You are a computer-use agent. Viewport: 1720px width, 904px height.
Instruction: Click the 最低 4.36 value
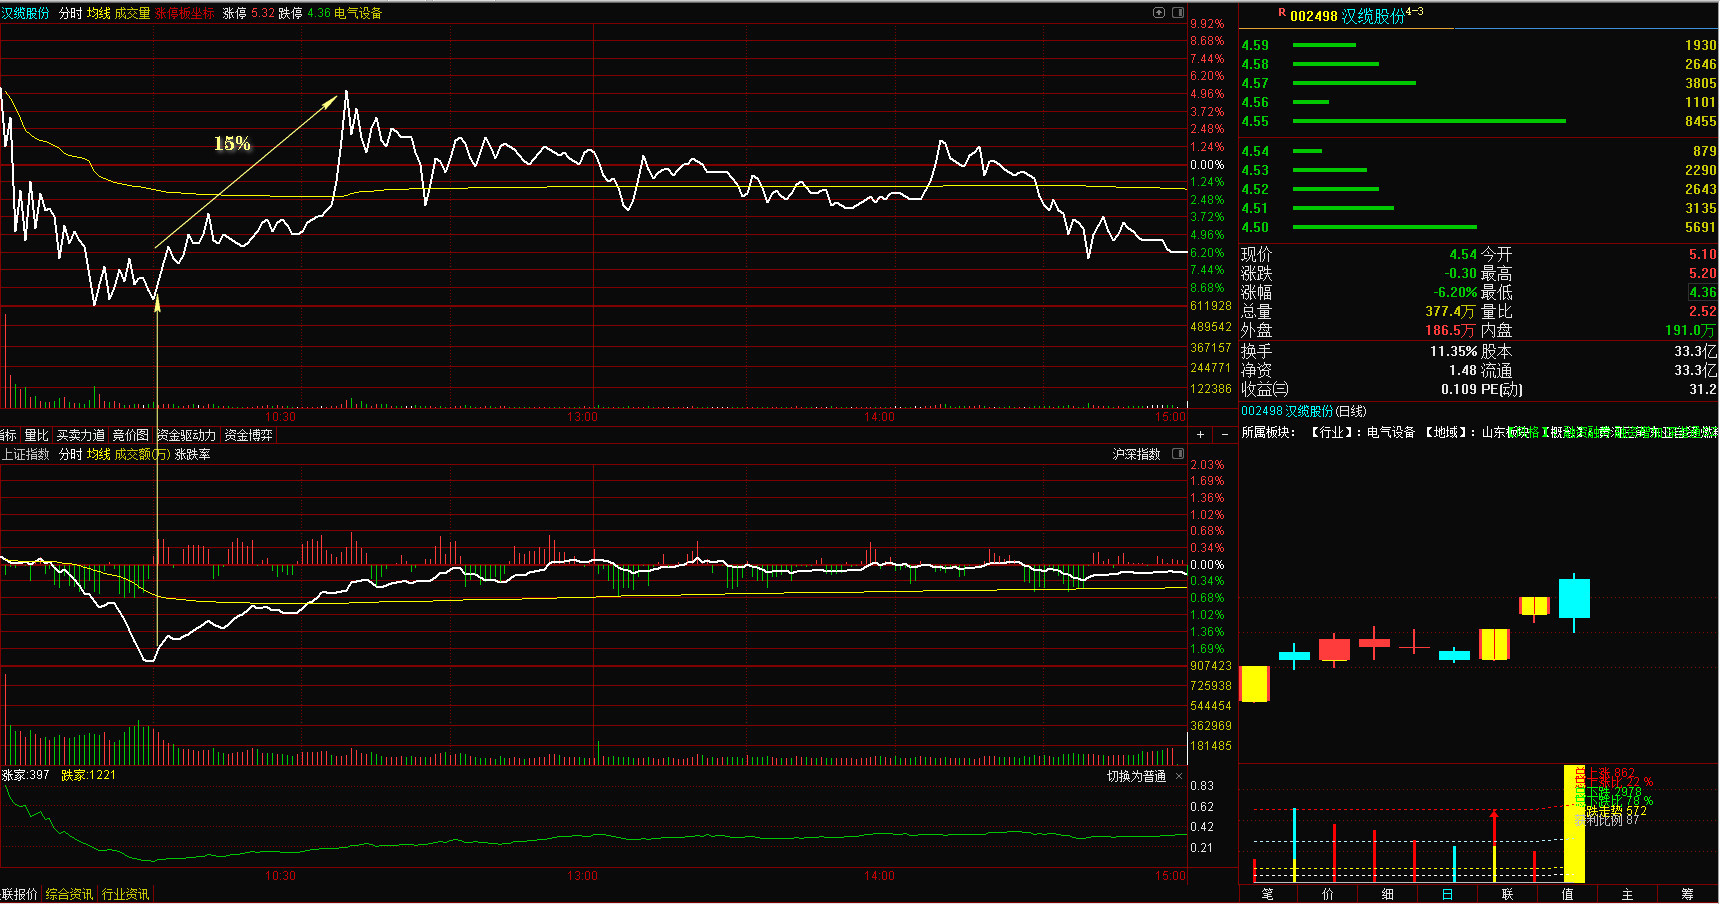point(1702,292)
